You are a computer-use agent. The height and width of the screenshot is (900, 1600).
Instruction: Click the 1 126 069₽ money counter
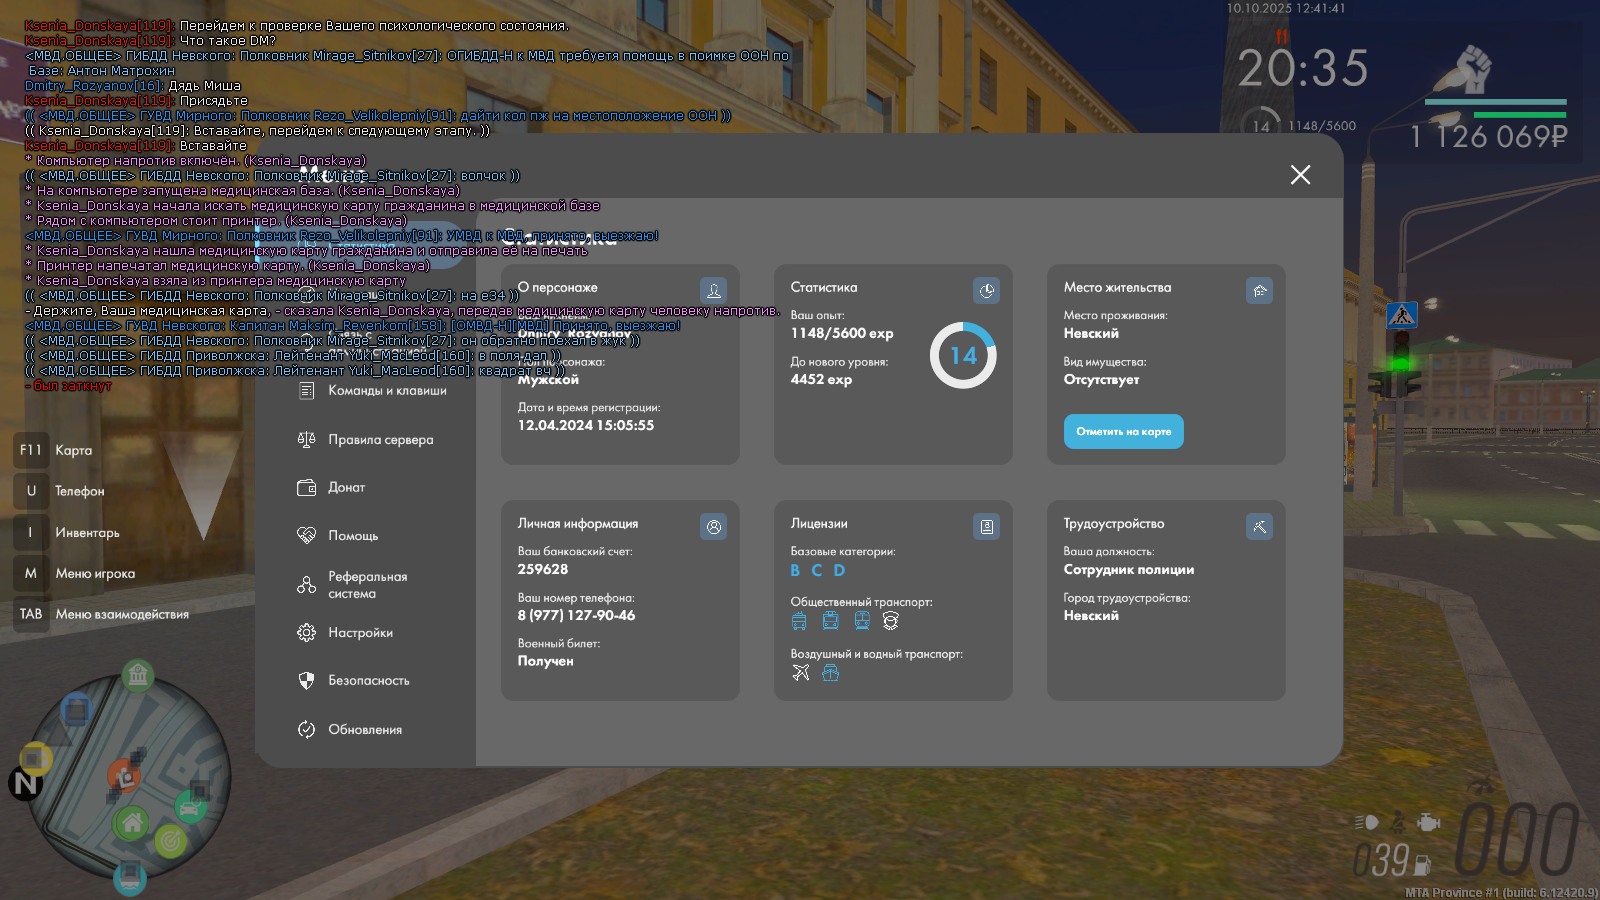1489,137
